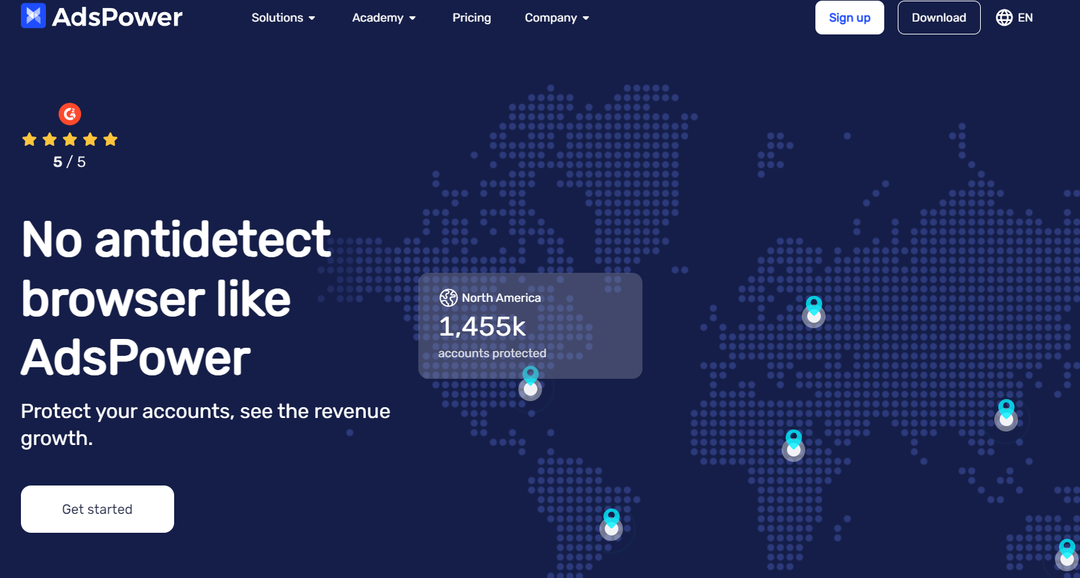Click the 5 / 5 rating text

click(x=70, y=163)
